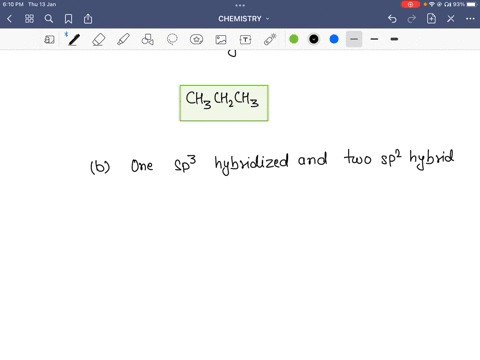Select the thickest stroke width
This screenshot has height=360, width=480.
(x=394, y=39)
